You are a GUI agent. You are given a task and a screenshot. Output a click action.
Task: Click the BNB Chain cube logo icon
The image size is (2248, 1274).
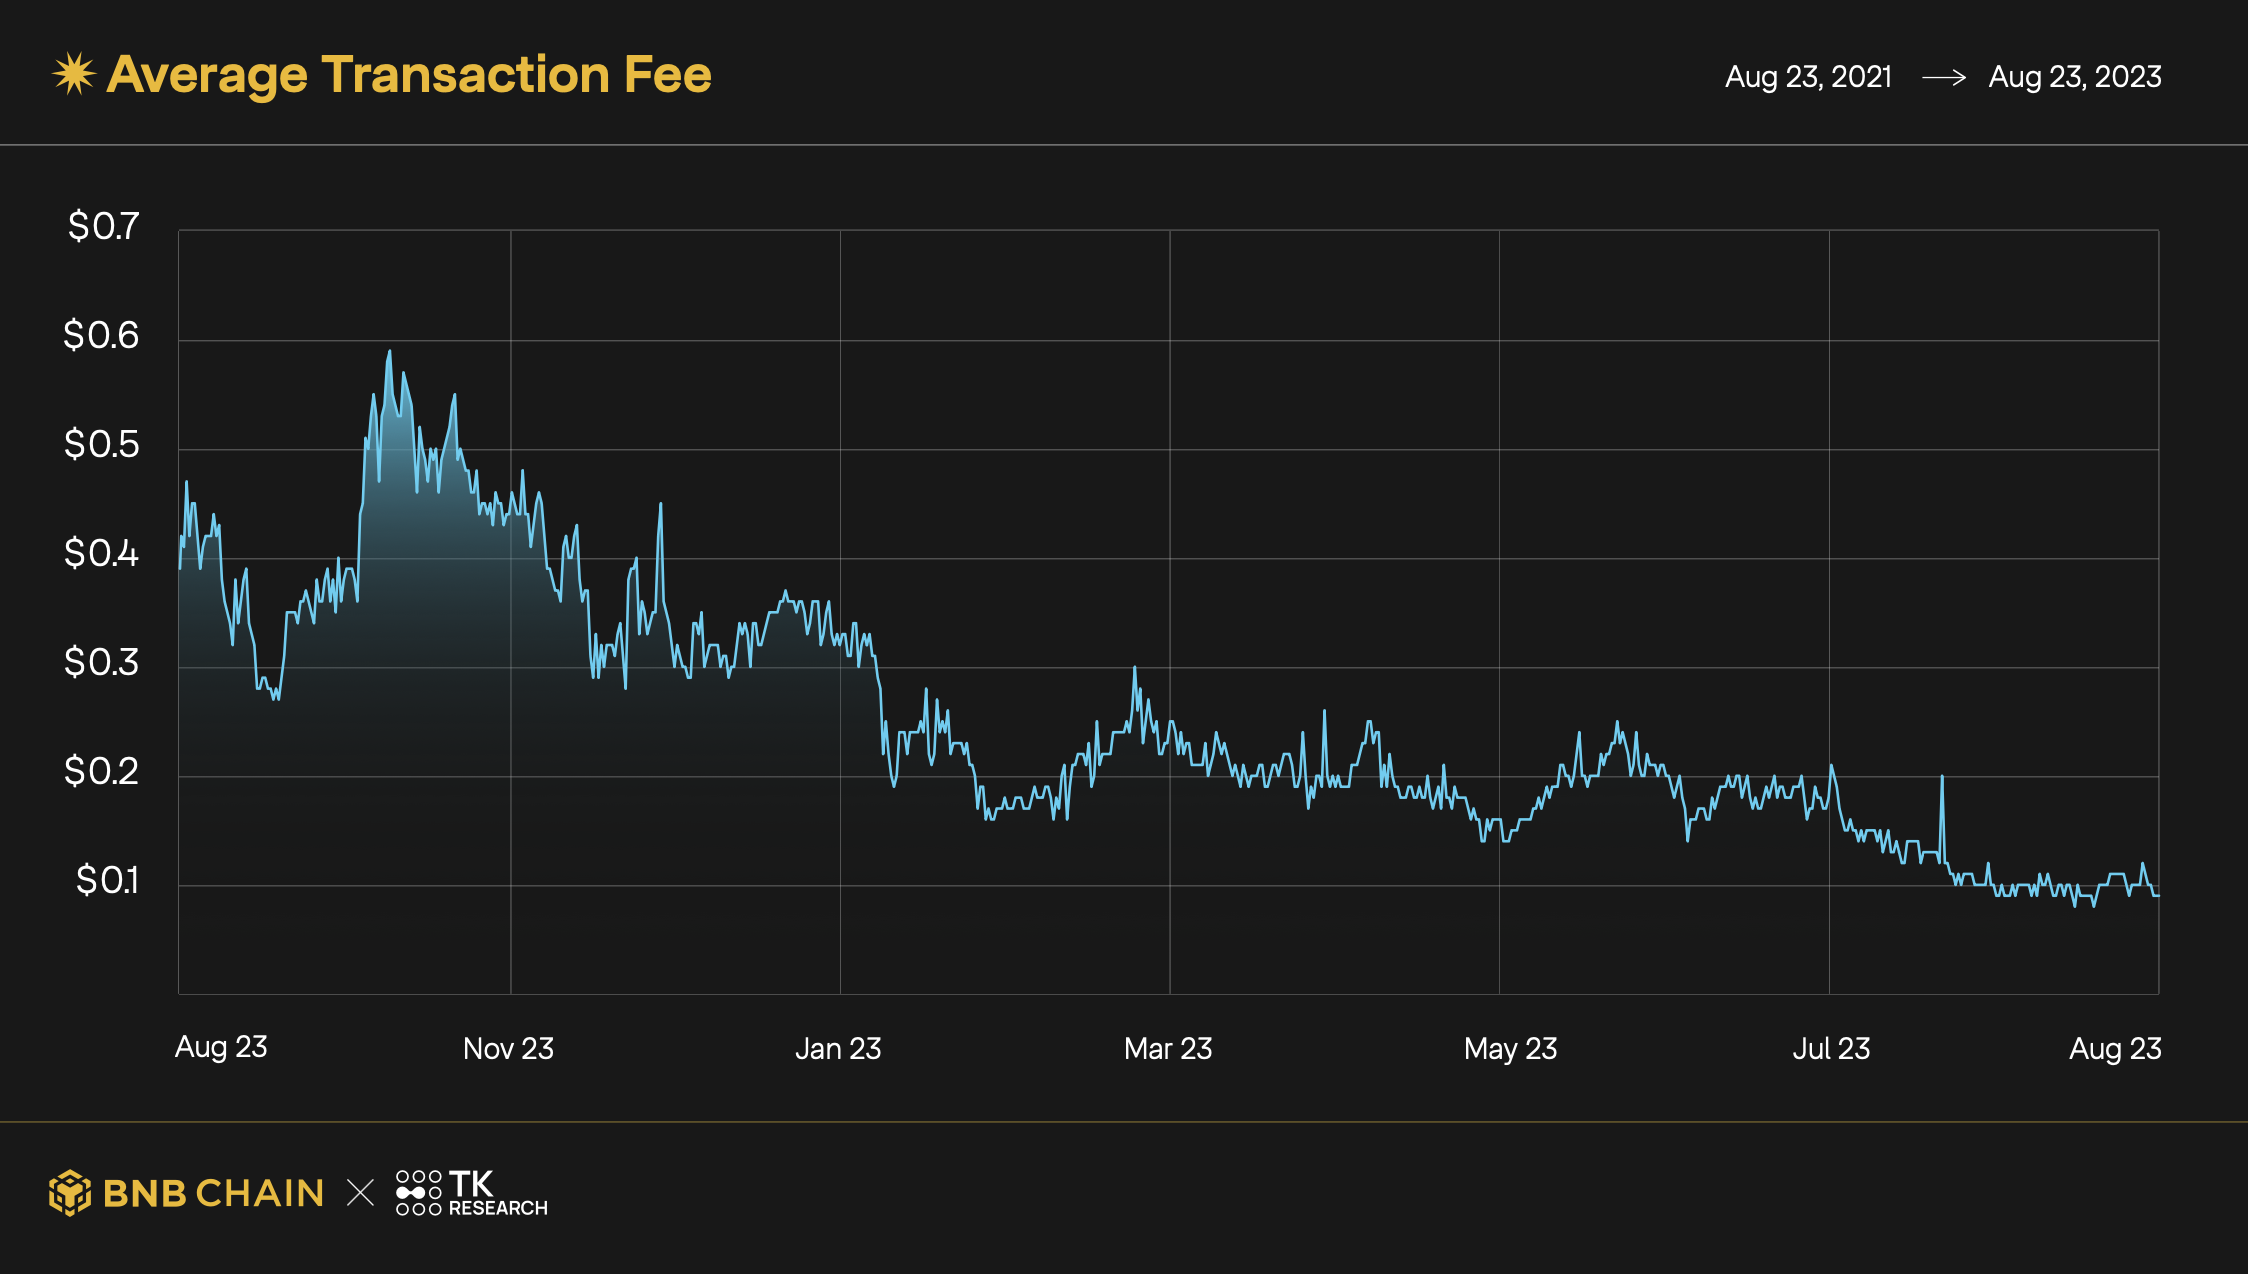70,1193
